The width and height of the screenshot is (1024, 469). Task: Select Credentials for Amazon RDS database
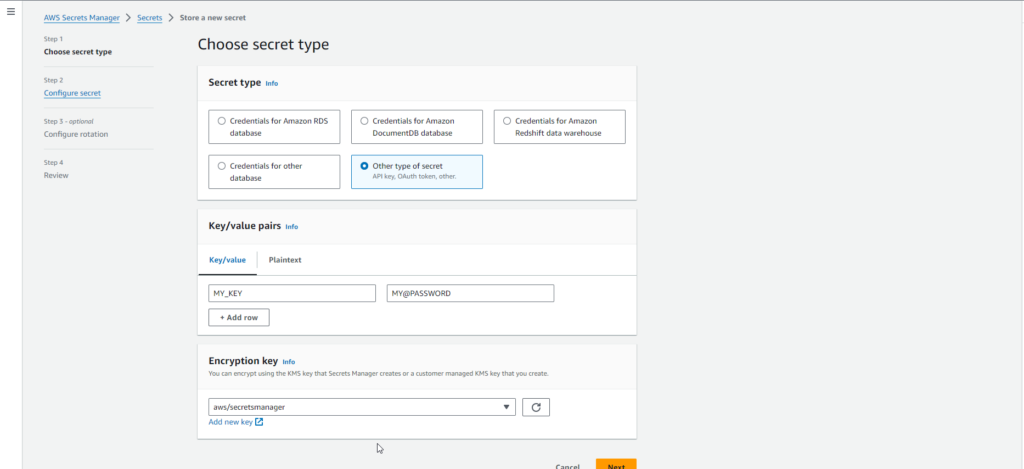(x=274, y=127)
